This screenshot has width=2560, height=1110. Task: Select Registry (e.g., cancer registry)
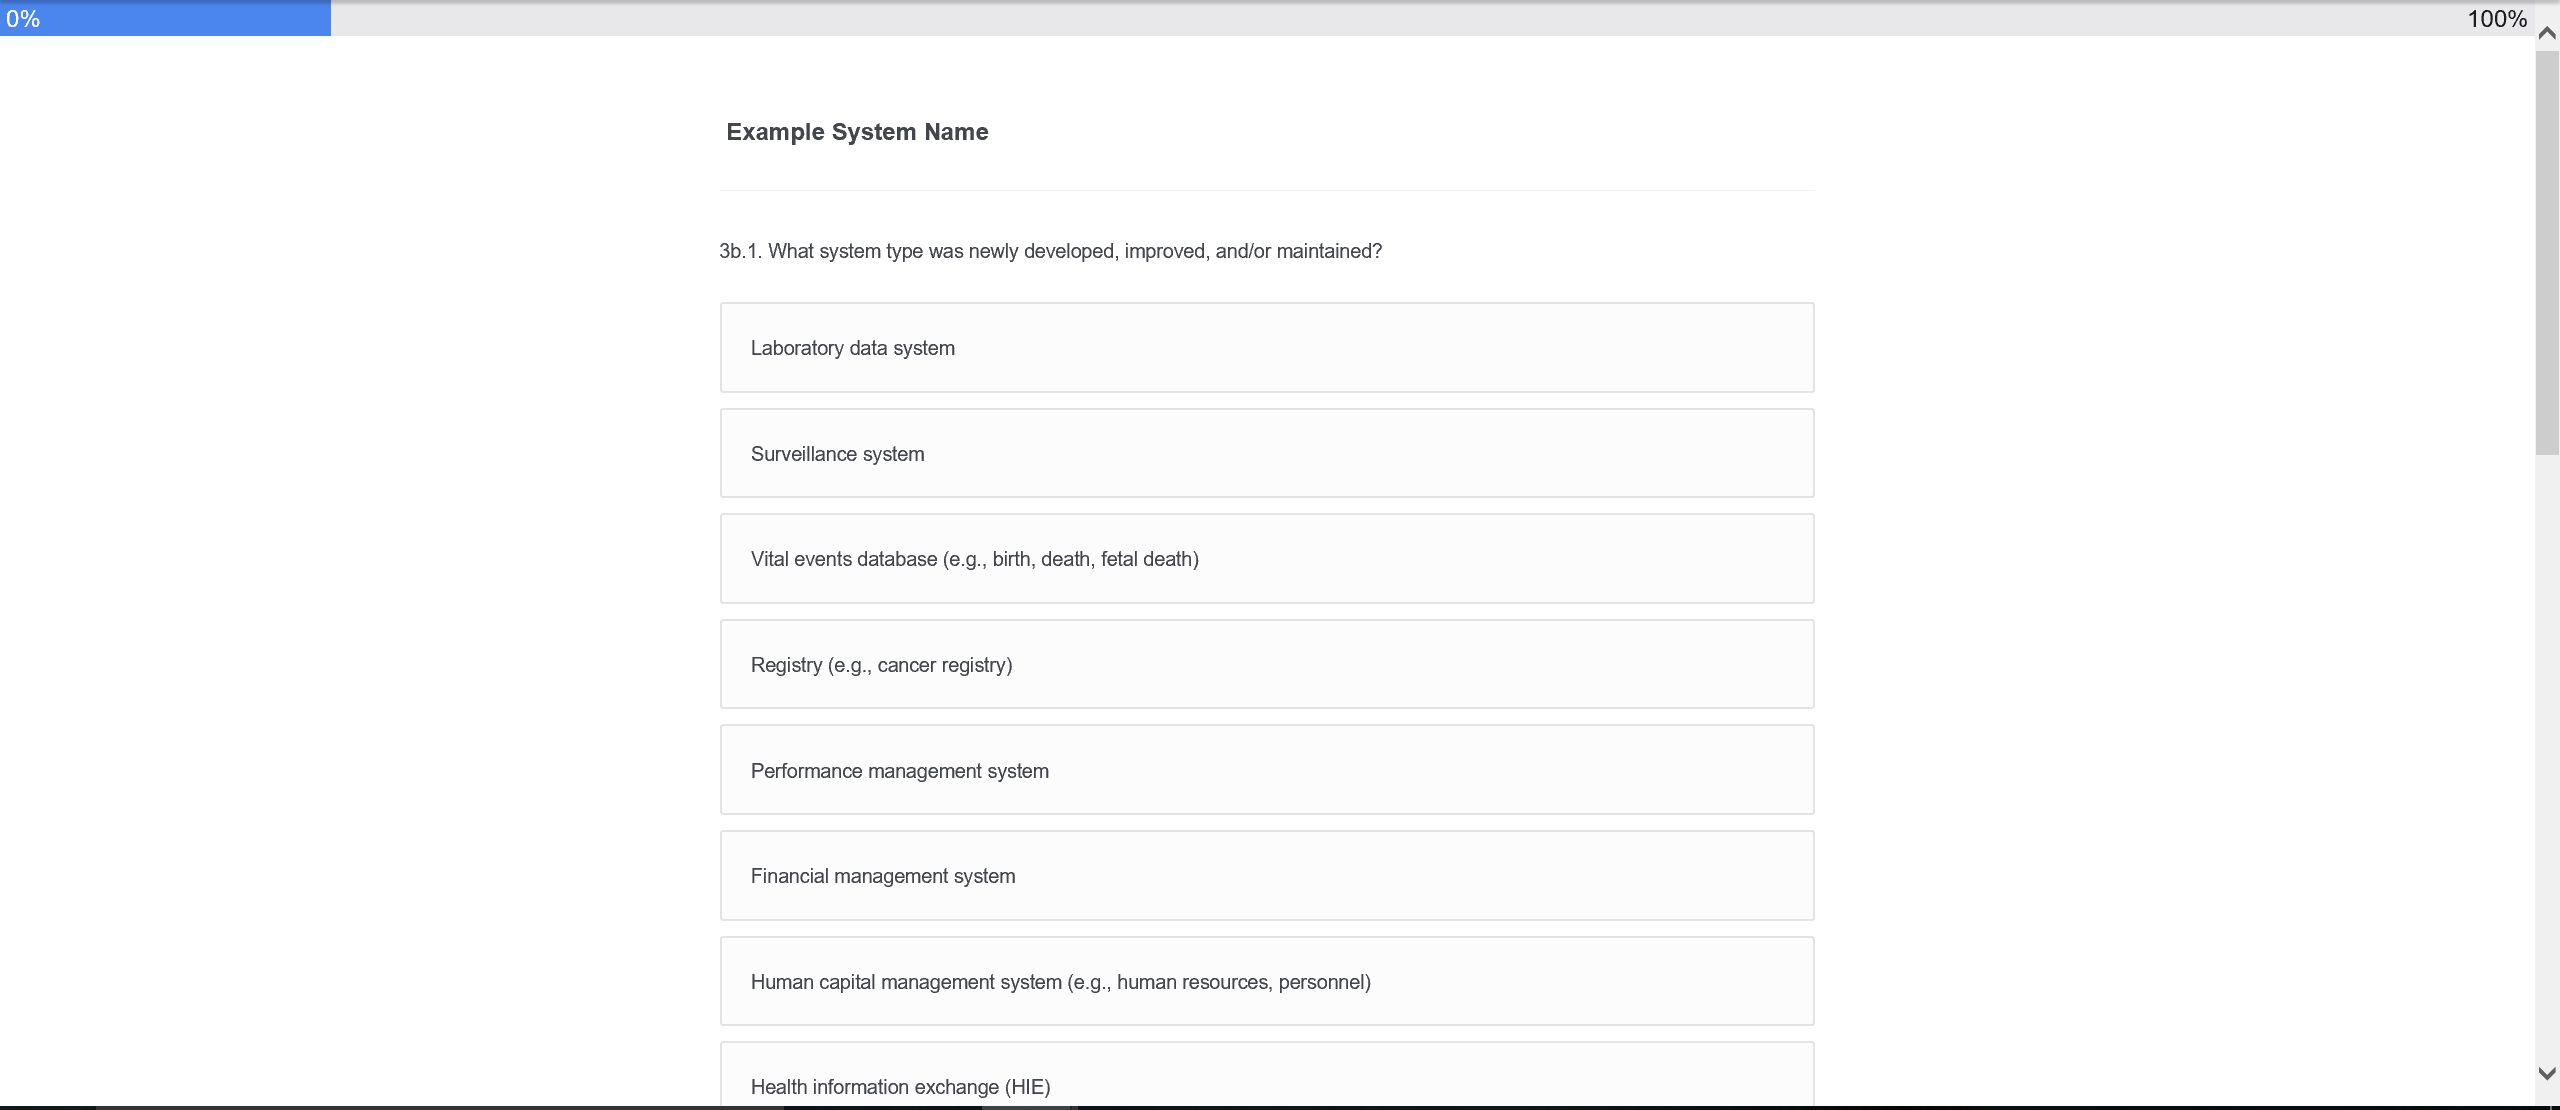click(x=1266, y=665)
